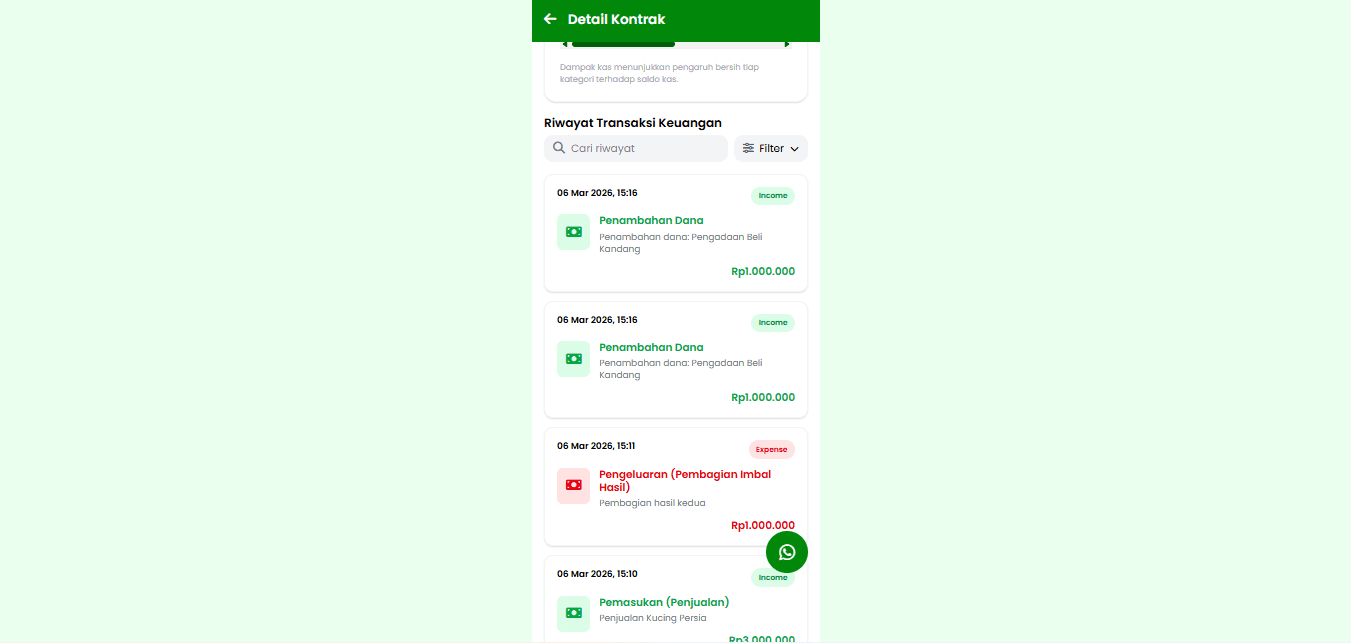Click the green horizontal scrollbar thumb

point(623,44)
